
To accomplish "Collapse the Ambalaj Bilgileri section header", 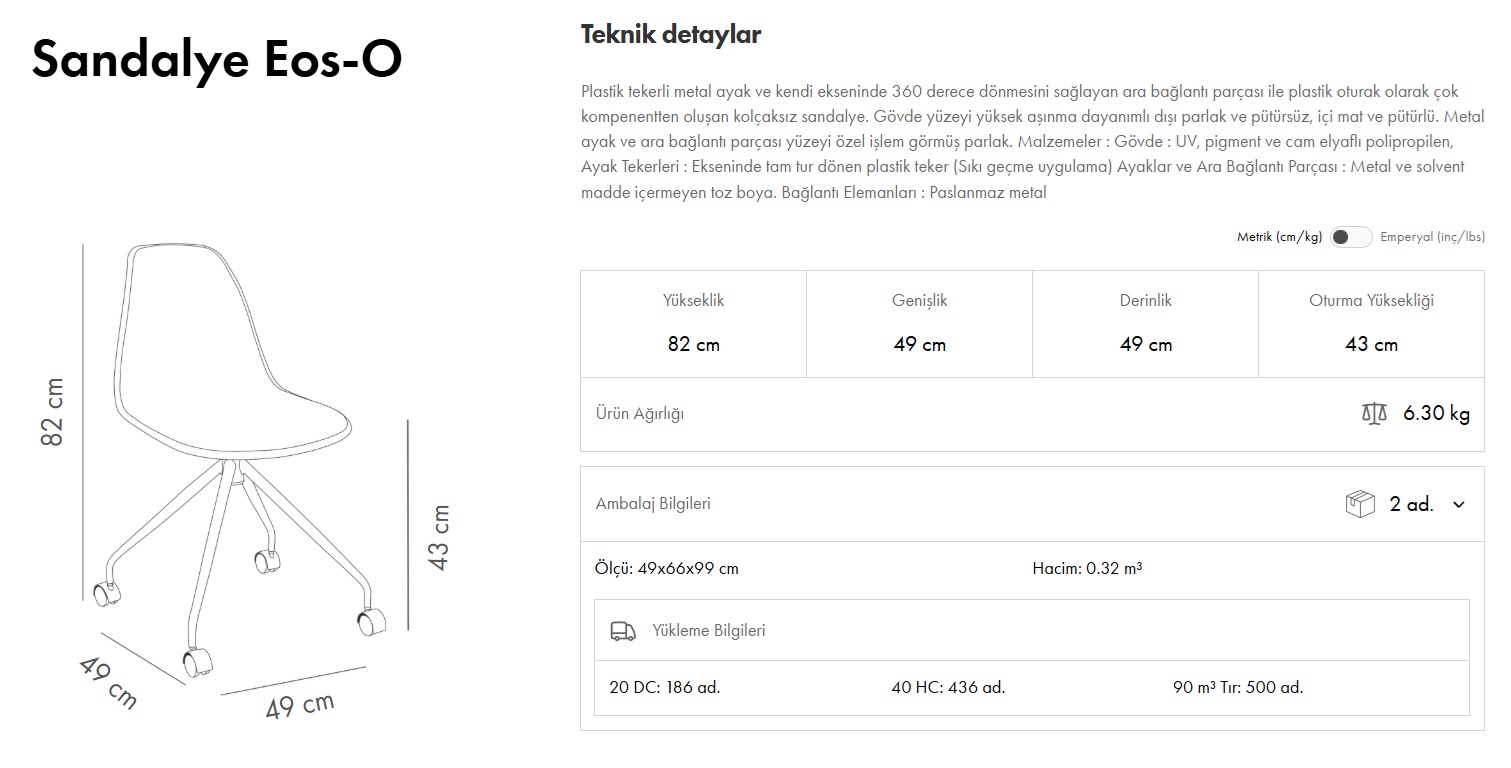I will click(653, 504).
